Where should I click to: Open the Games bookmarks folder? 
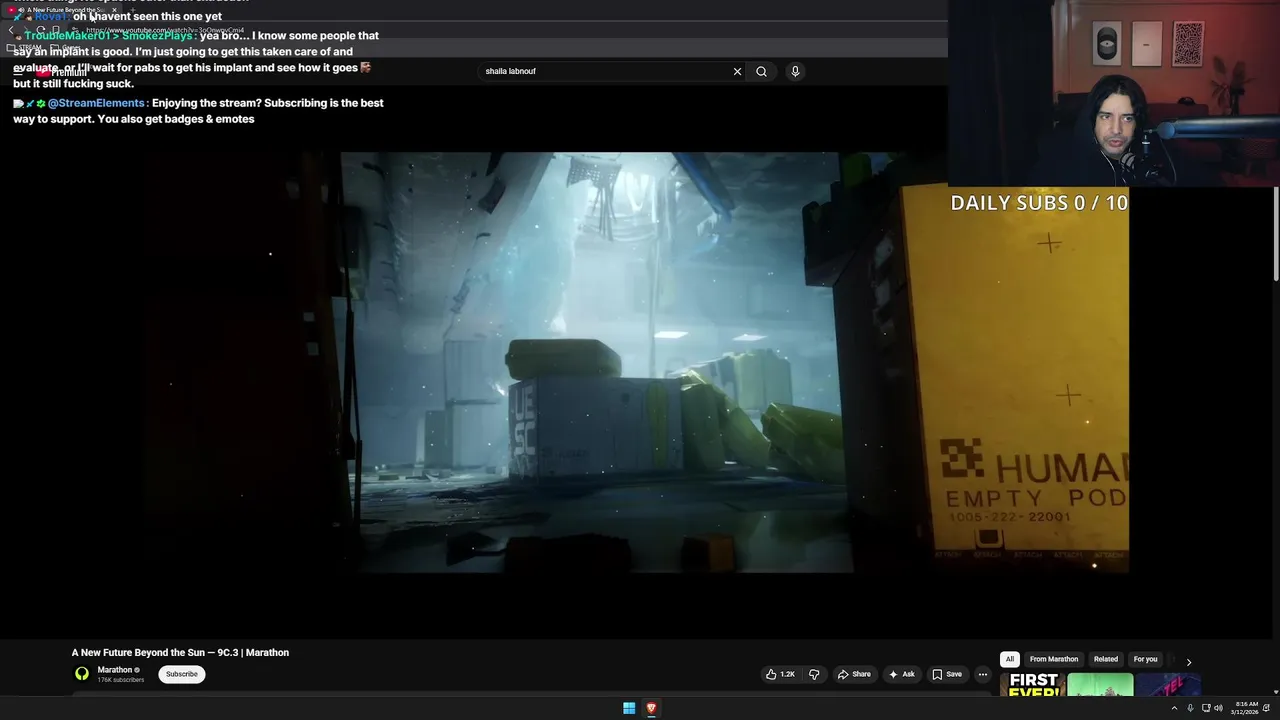[66, 47]
